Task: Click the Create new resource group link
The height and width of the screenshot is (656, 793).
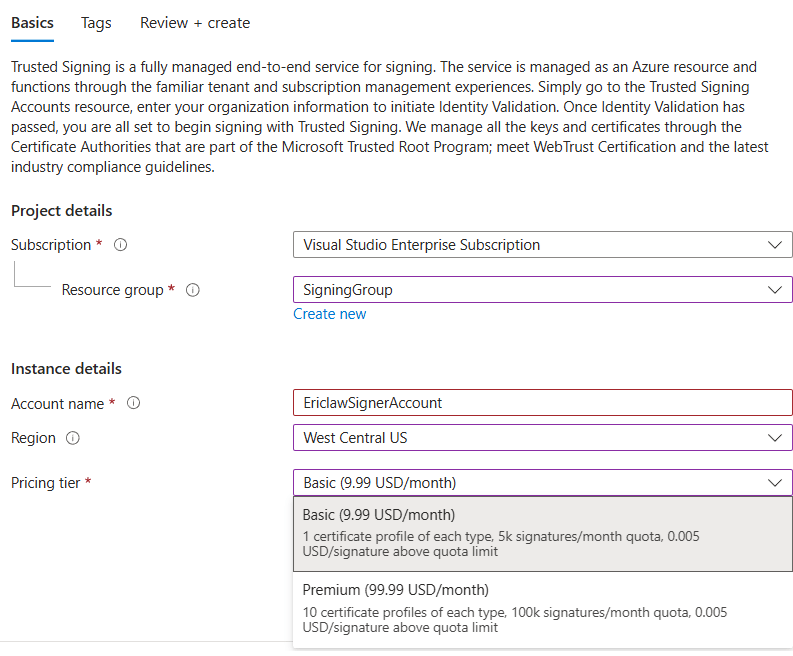Action: [x=330, y=314]
